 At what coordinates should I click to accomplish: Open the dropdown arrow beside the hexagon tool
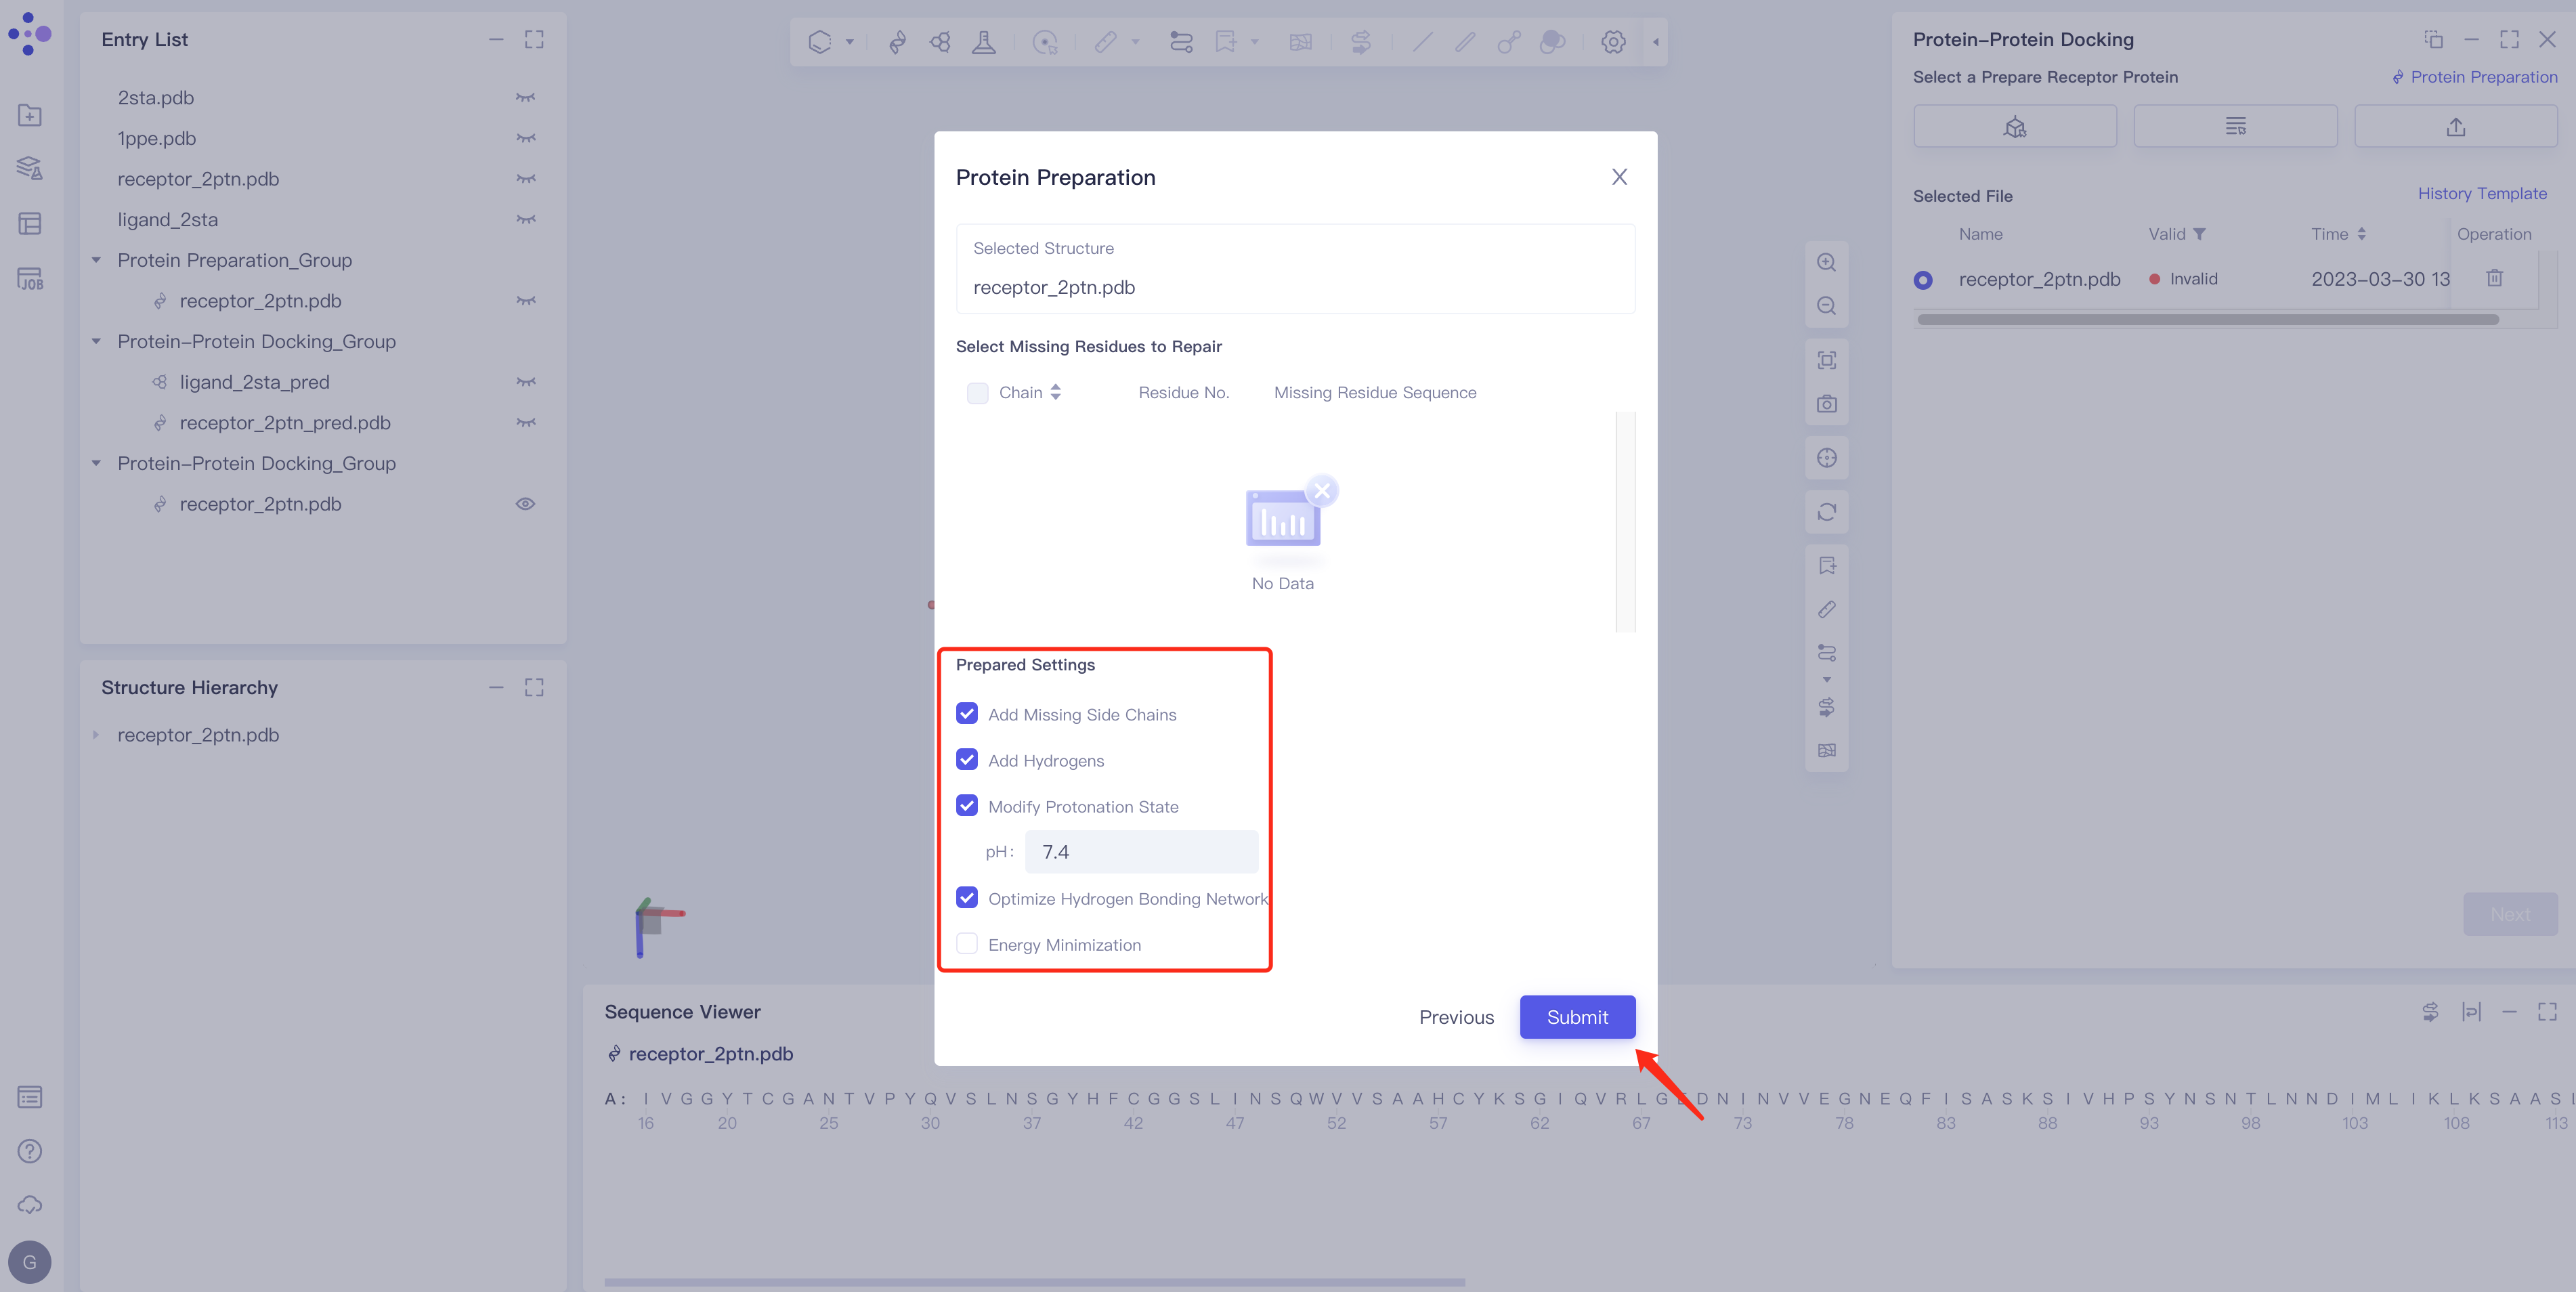(849, 42)
